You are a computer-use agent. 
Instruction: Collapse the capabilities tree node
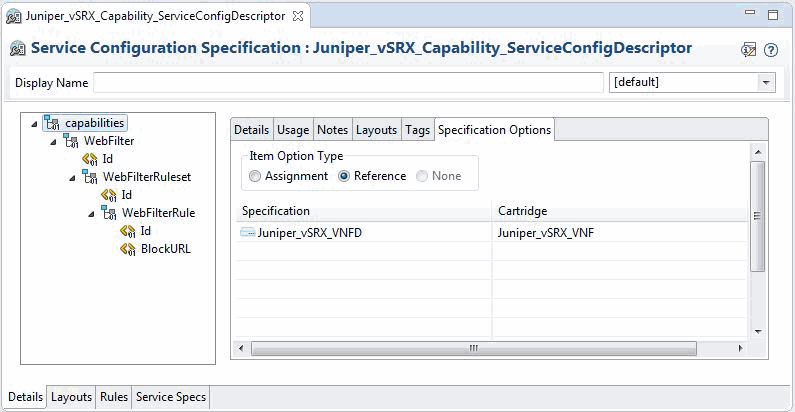[34, 124]
